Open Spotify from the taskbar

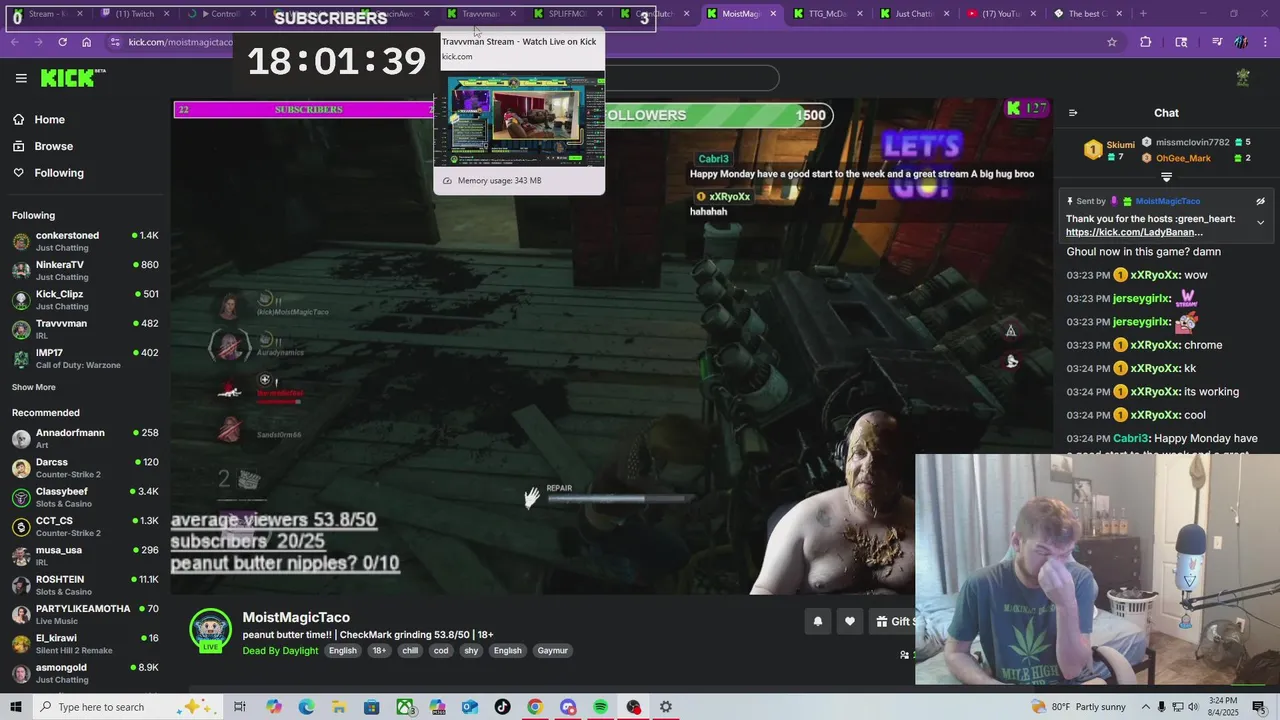pos(600,707)
